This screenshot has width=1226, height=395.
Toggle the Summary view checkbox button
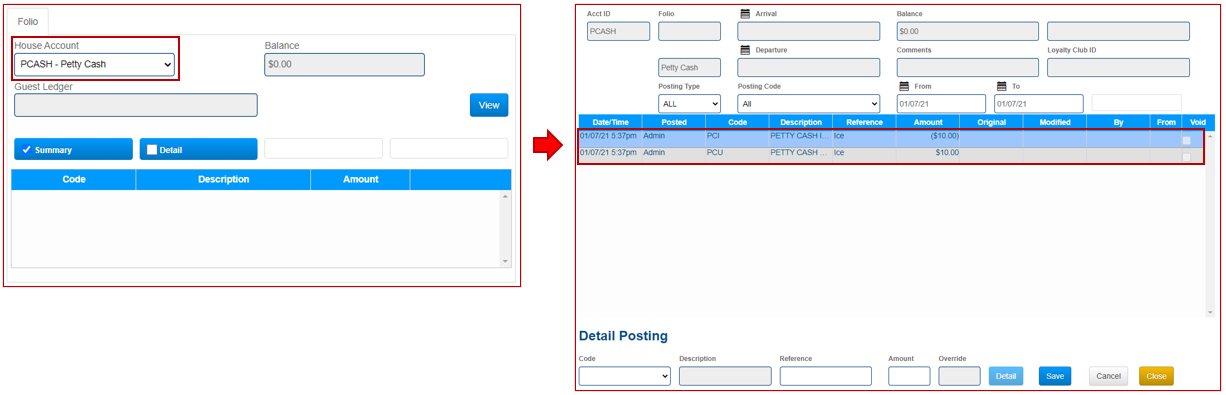click(x=73, y=150)
